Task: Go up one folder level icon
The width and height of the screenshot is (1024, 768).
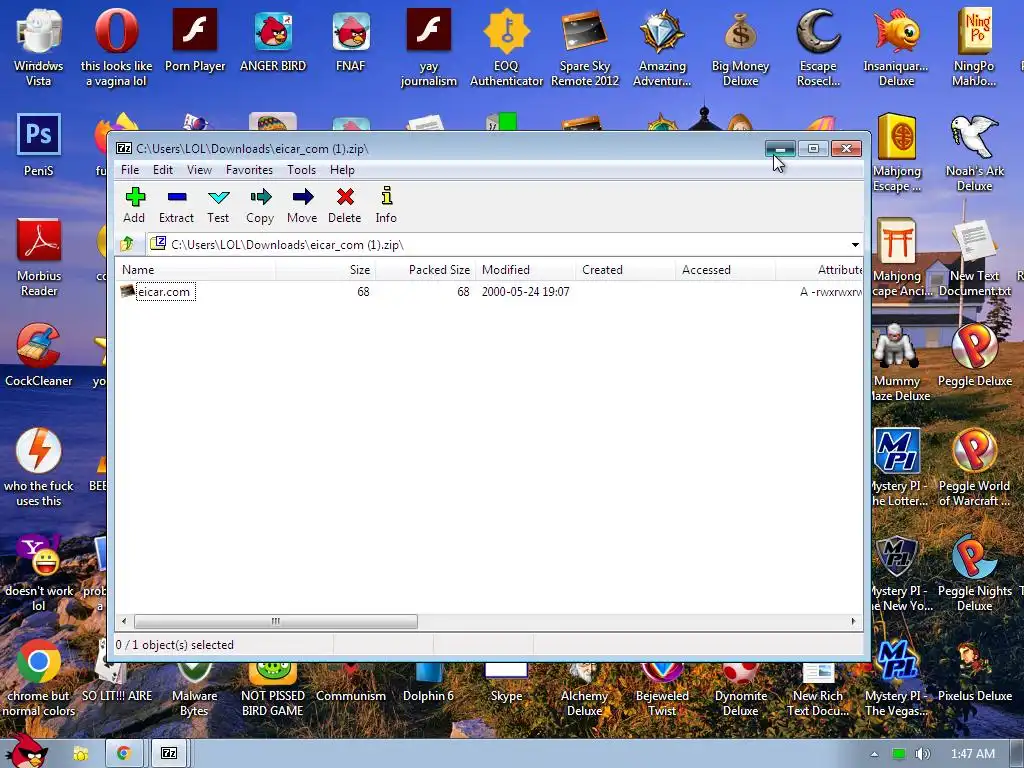Action: [127, 244]
